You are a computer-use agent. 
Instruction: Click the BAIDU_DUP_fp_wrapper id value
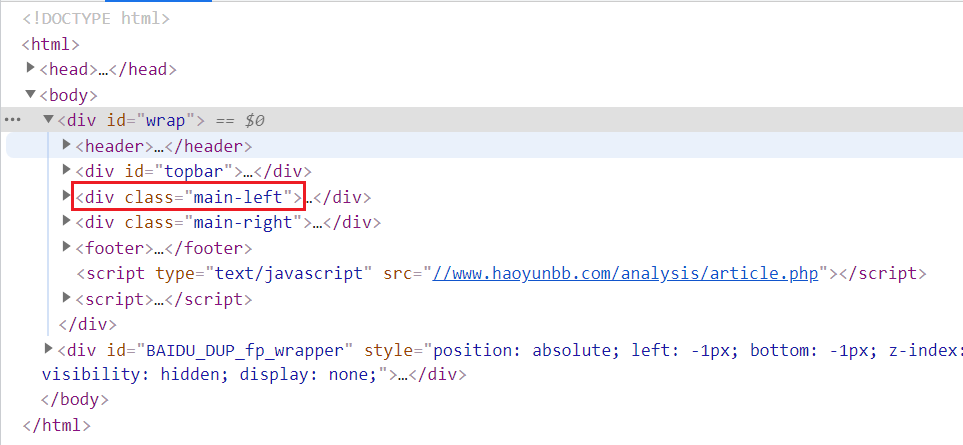coord(245,350)
